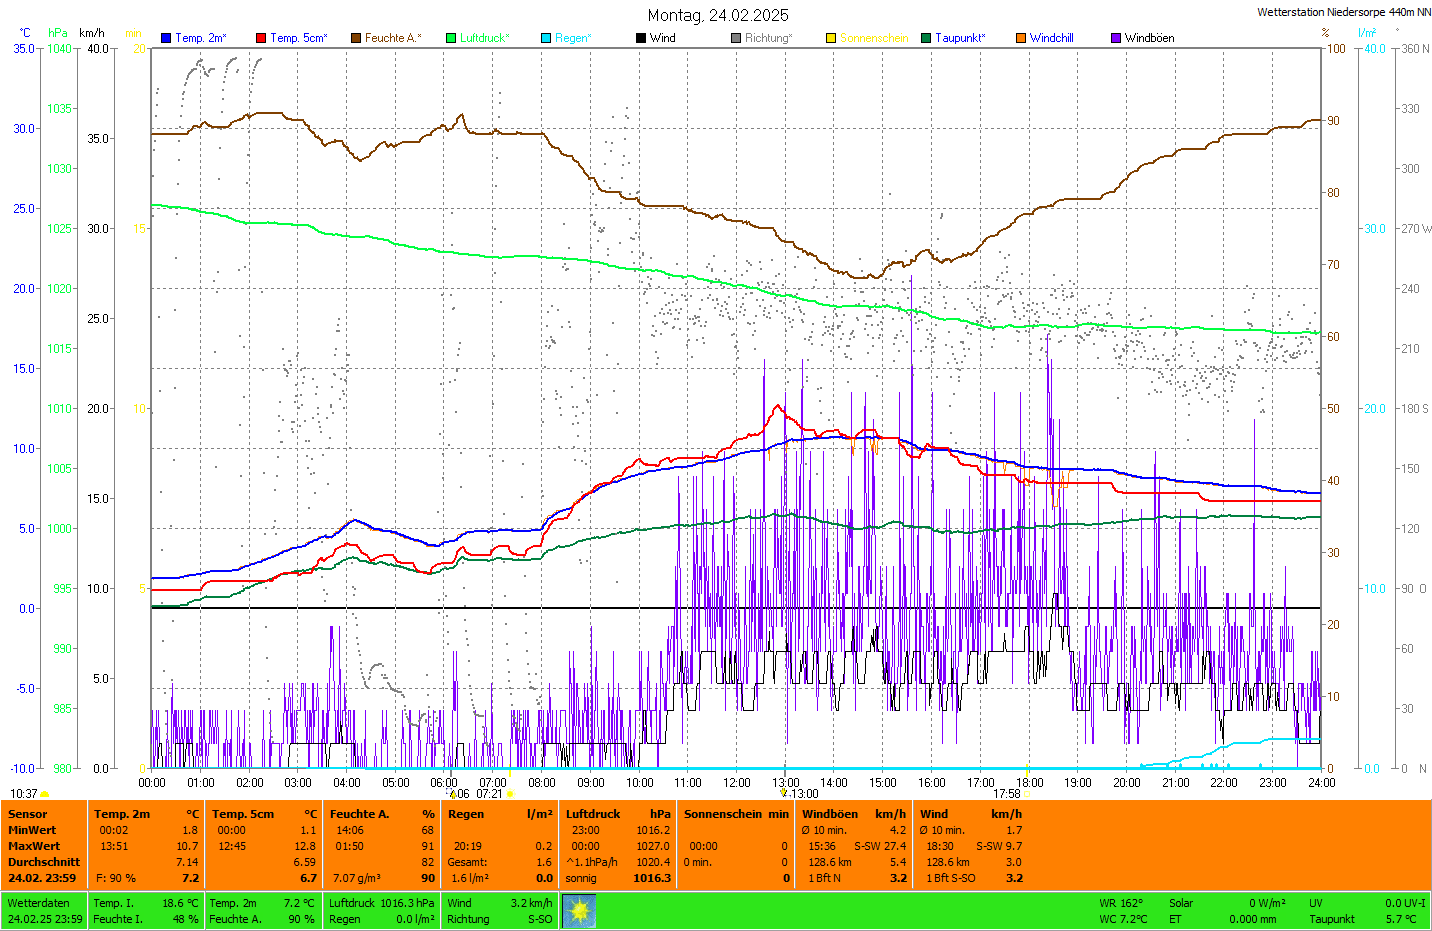Click the 13:00 marker below the time axis
Viewport: 1432px width, 931px height.
[804, 794]
